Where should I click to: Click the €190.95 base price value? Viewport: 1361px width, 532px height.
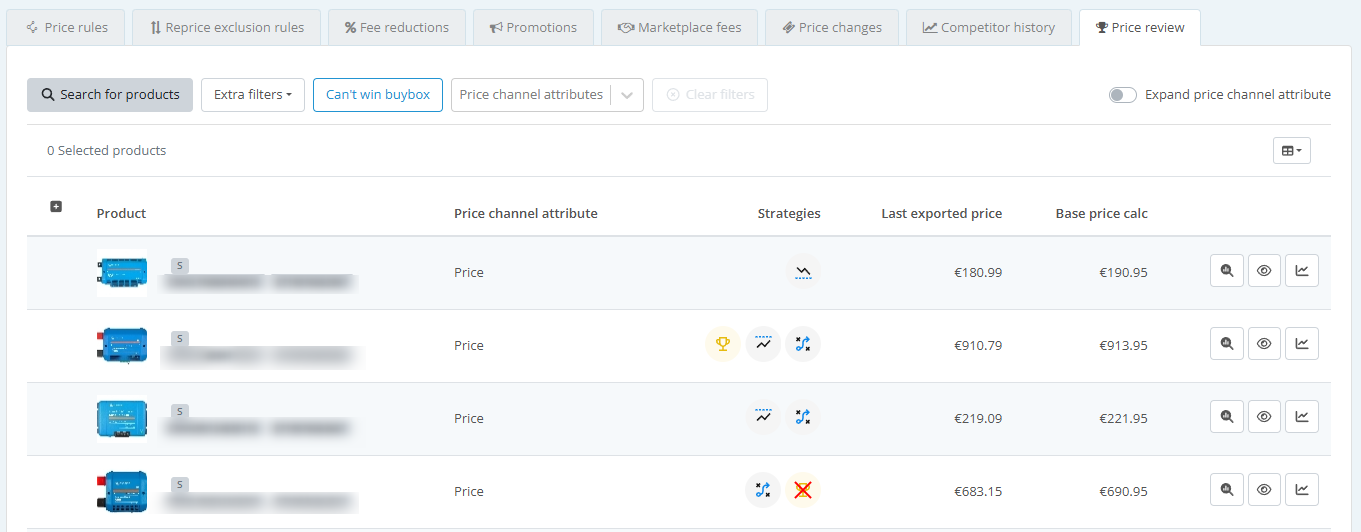(1123, 272)
